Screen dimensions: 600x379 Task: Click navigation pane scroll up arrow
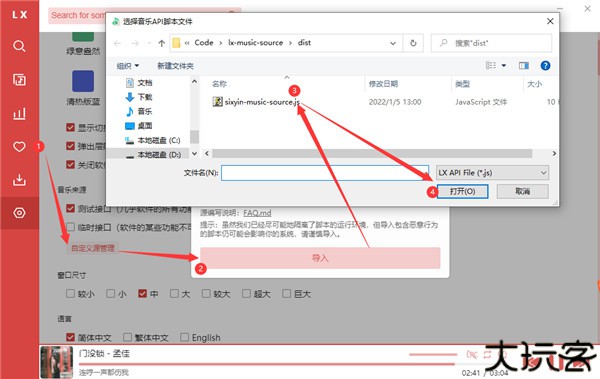pyautogui.click(x=194, y=81)
